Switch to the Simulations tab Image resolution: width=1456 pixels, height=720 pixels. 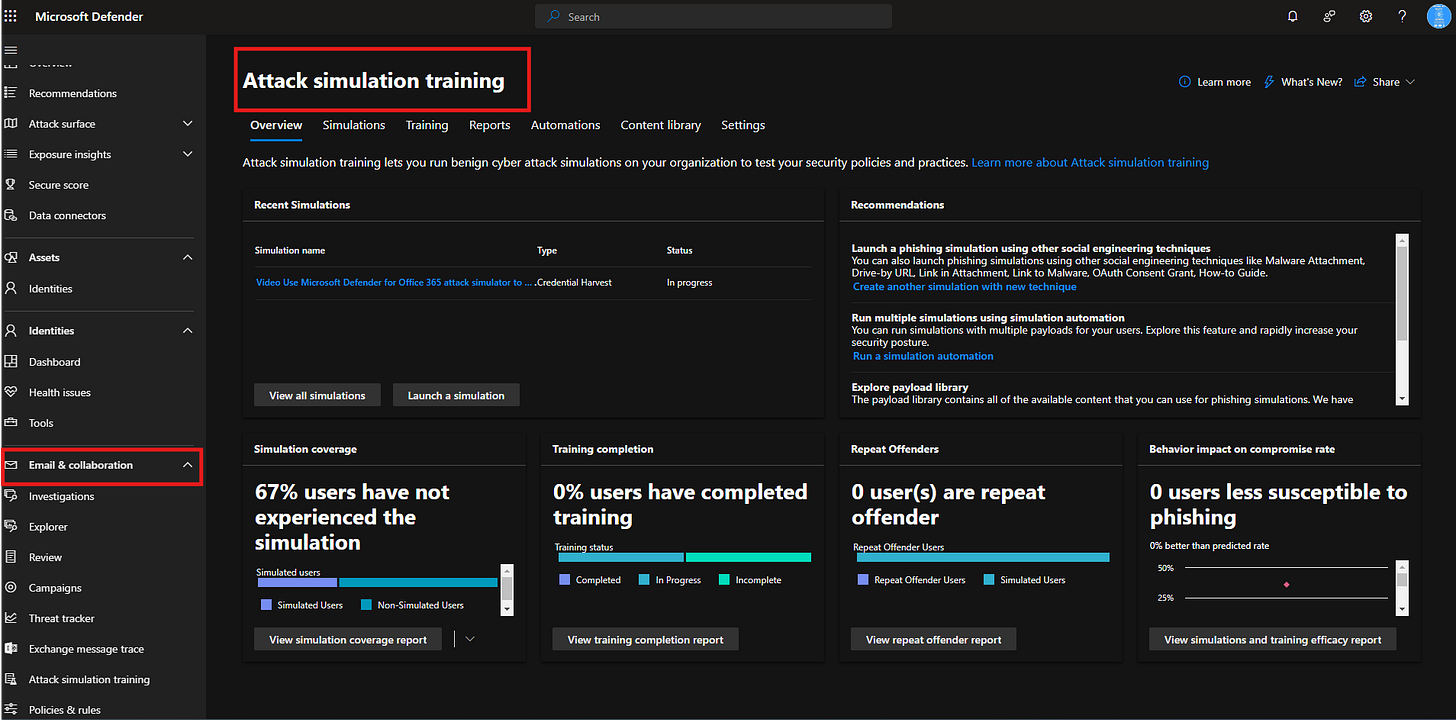click(x=354, y=125)
